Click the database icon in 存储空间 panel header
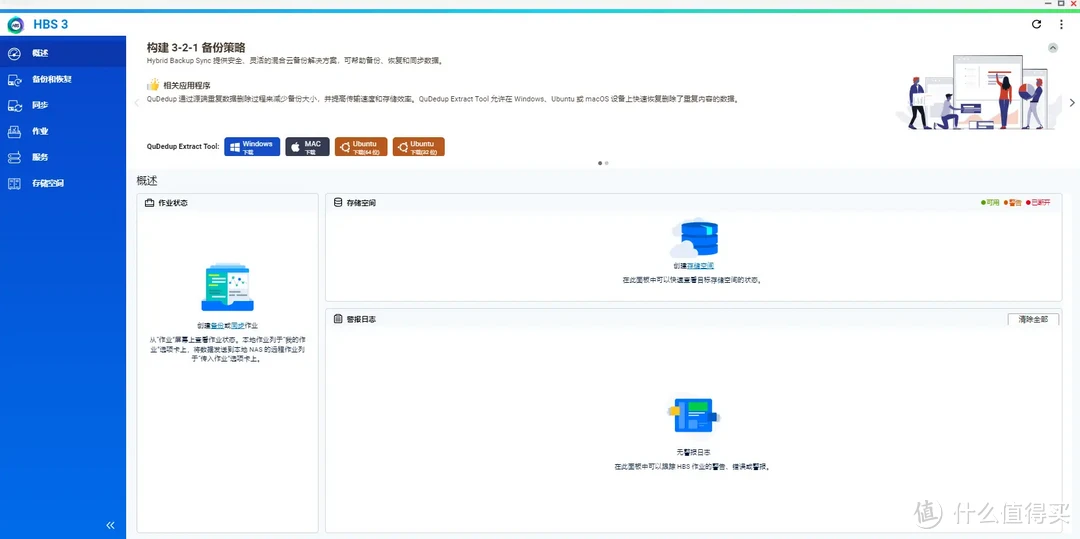The image size is (1080, 539). click(x=338, y=203)
